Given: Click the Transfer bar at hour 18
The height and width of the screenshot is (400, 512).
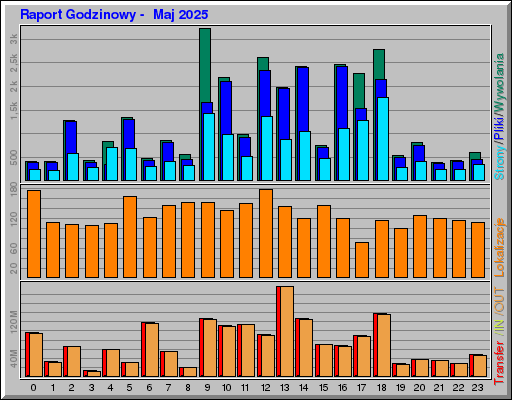Looking at the screenshot, I should tap(382, 345).
